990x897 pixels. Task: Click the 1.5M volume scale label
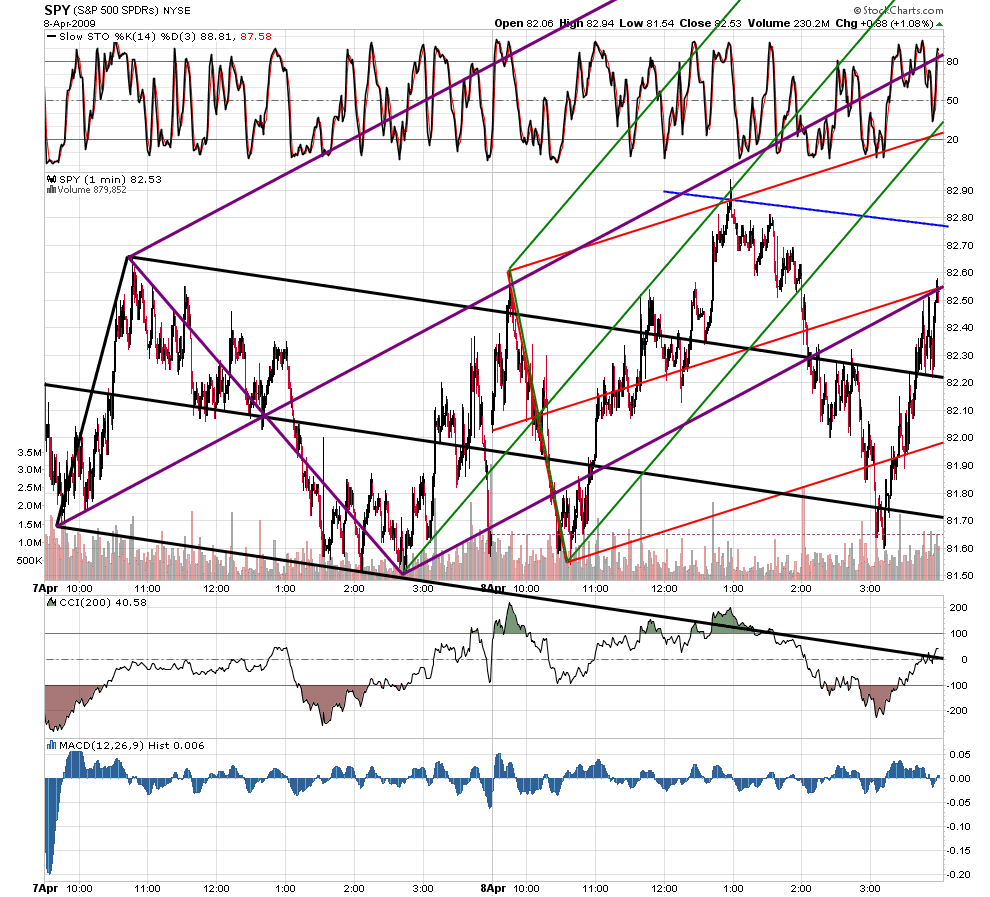(x=30, y=525)
